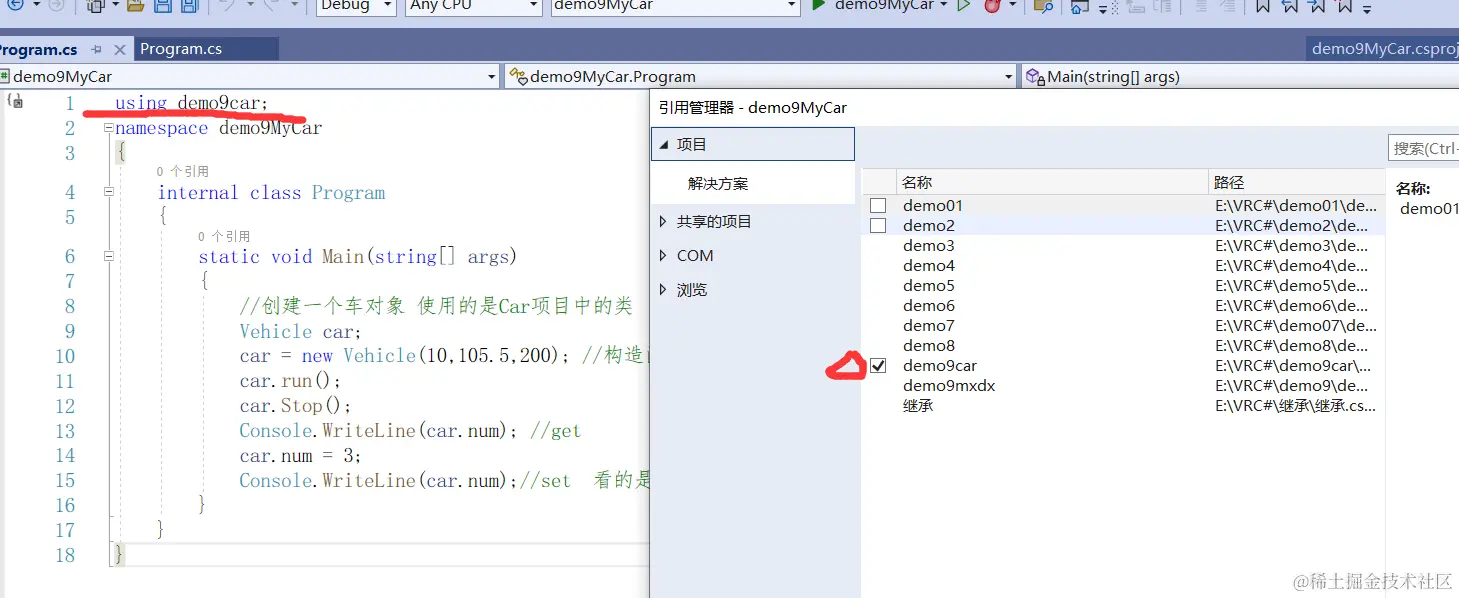Click the Undo arrow icon

coord(227,5)
